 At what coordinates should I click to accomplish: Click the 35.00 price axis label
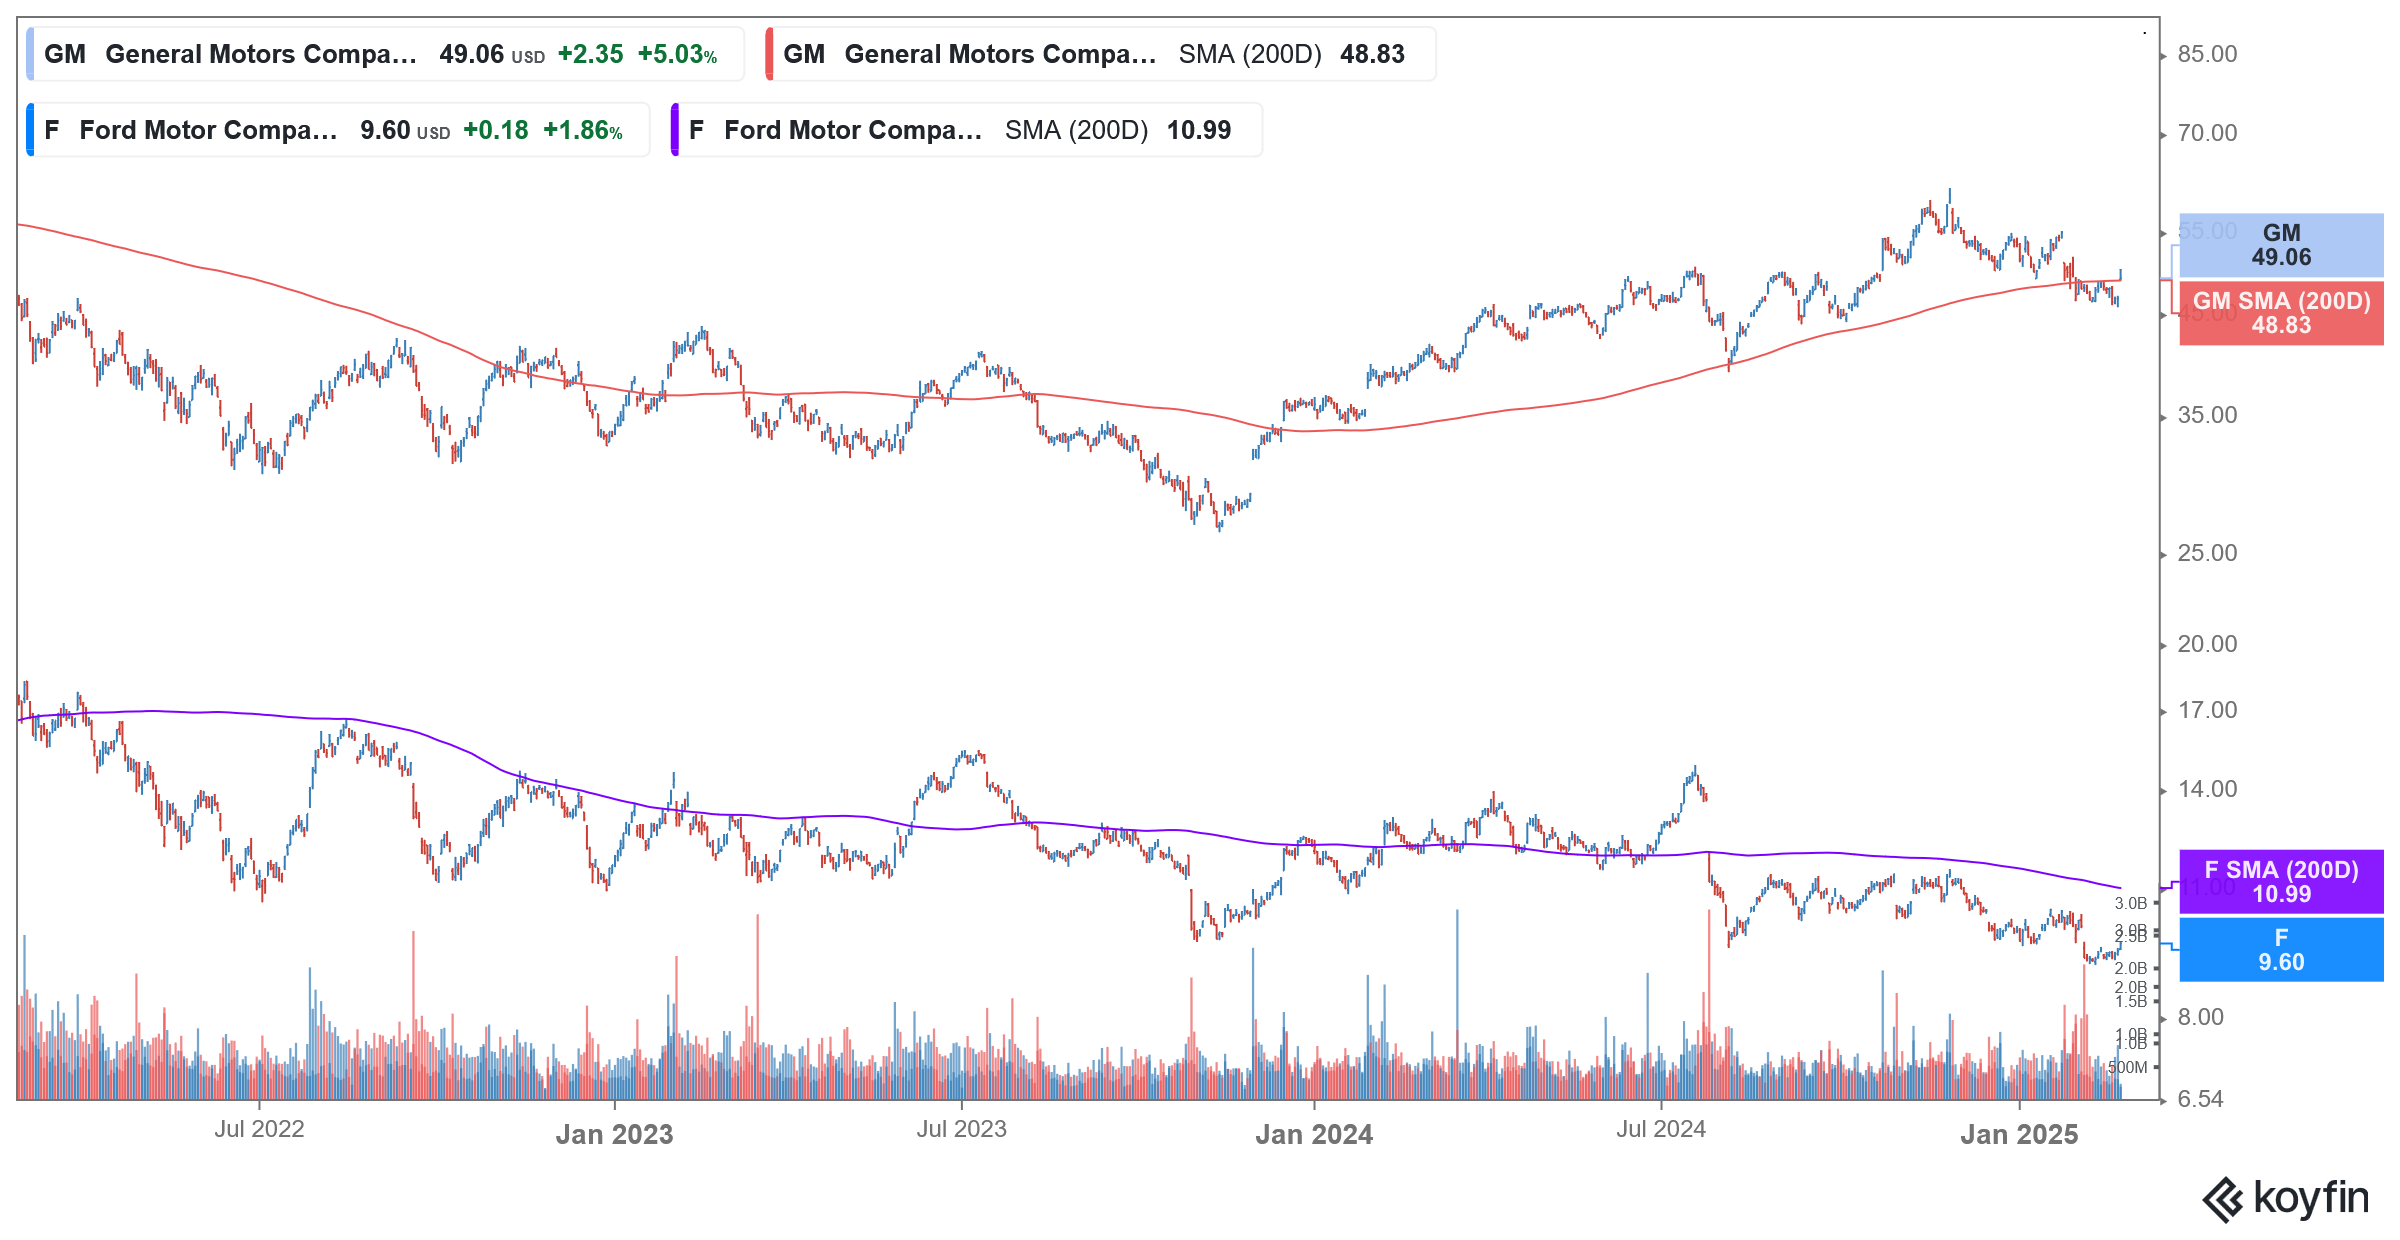tap(2207, 415)
